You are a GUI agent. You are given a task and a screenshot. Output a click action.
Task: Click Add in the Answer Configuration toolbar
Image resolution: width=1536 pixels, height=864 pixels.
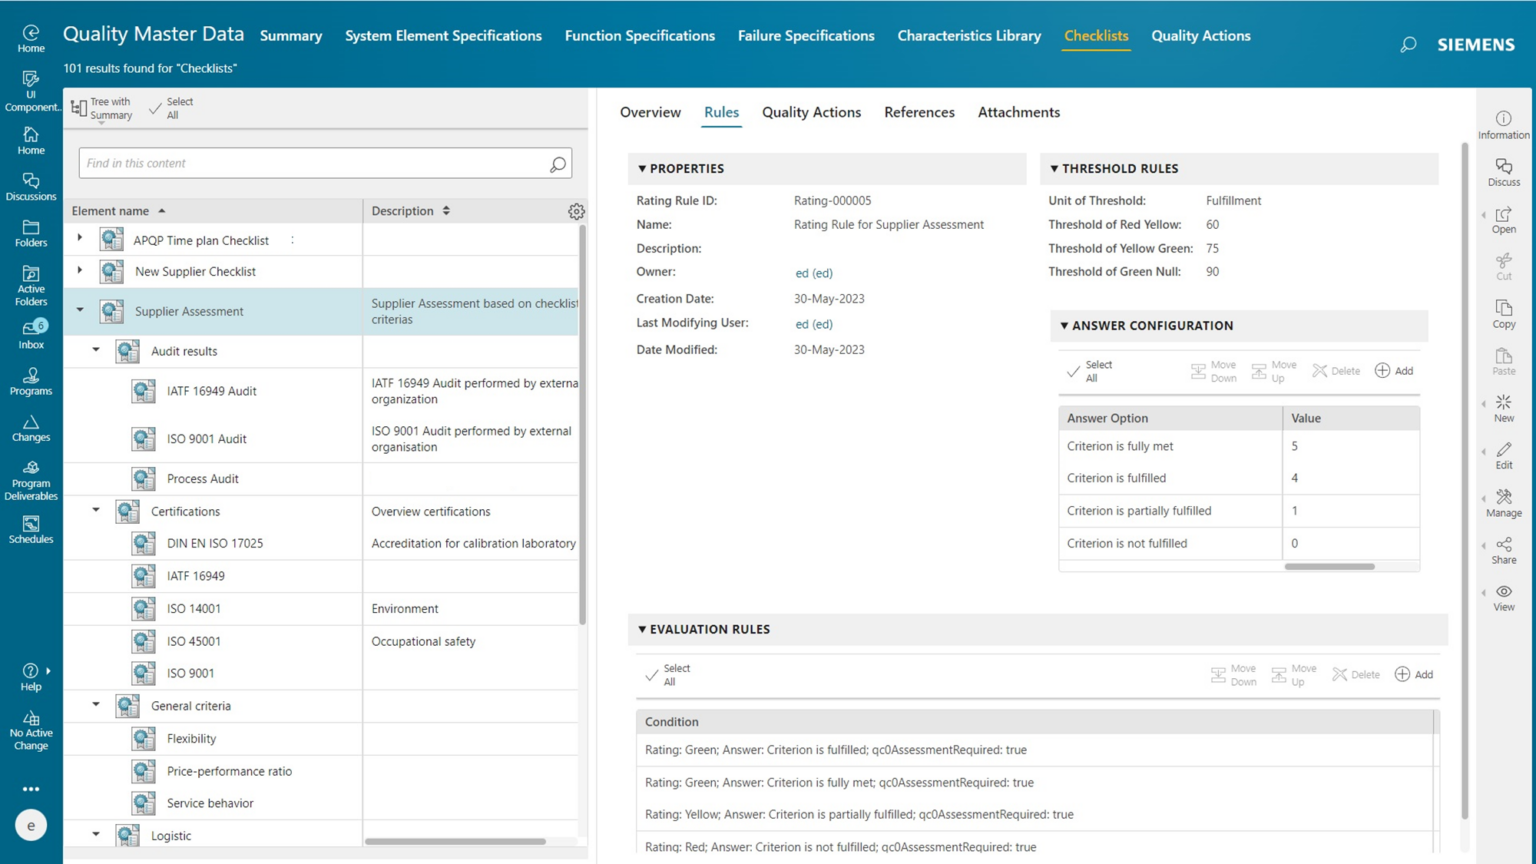pyautogui.click(x=1394, y=370)
